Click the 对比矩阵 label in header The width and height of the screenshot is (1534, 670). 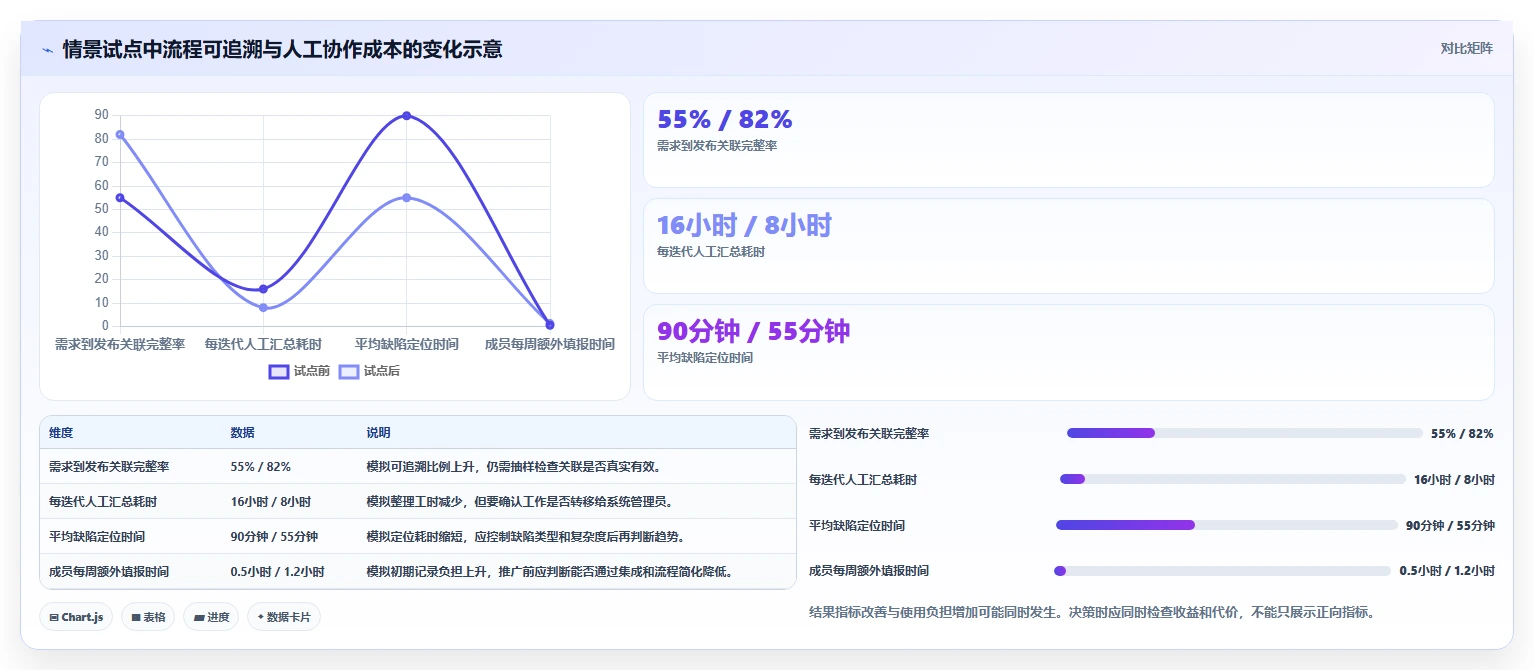coord(1466,49)
